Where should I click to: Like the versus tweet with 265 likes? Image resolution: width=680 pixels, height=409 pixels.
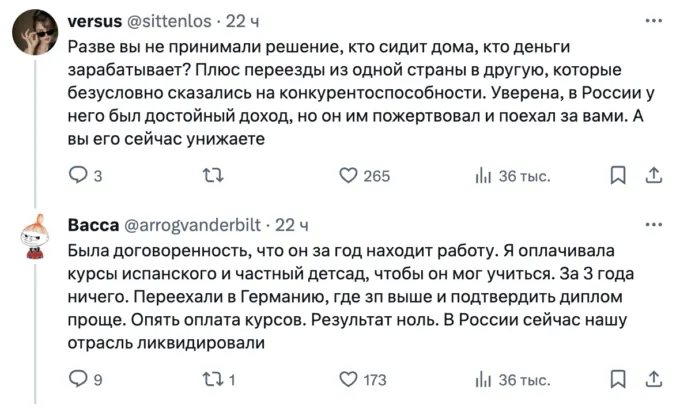pos(349,176)
